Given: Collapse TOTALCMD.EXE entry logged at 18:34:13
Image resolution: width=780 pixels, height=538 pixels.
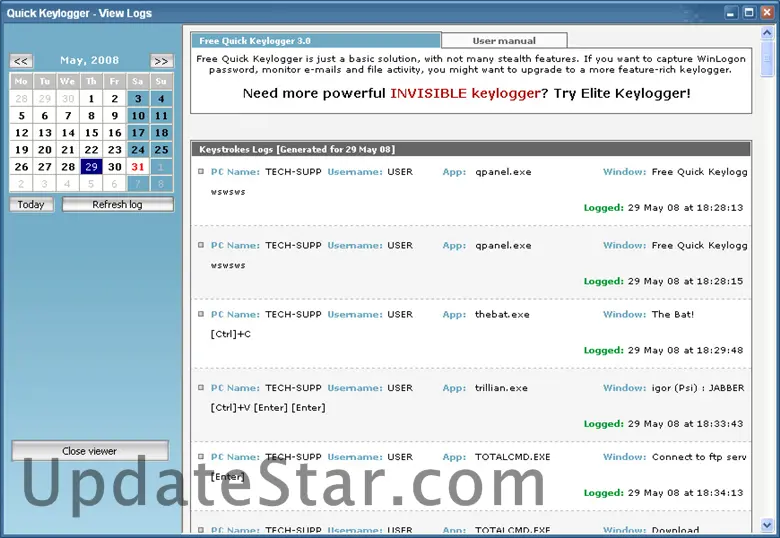Looking at the screenshot, I should pyautogui.click(x=201, y=456).
